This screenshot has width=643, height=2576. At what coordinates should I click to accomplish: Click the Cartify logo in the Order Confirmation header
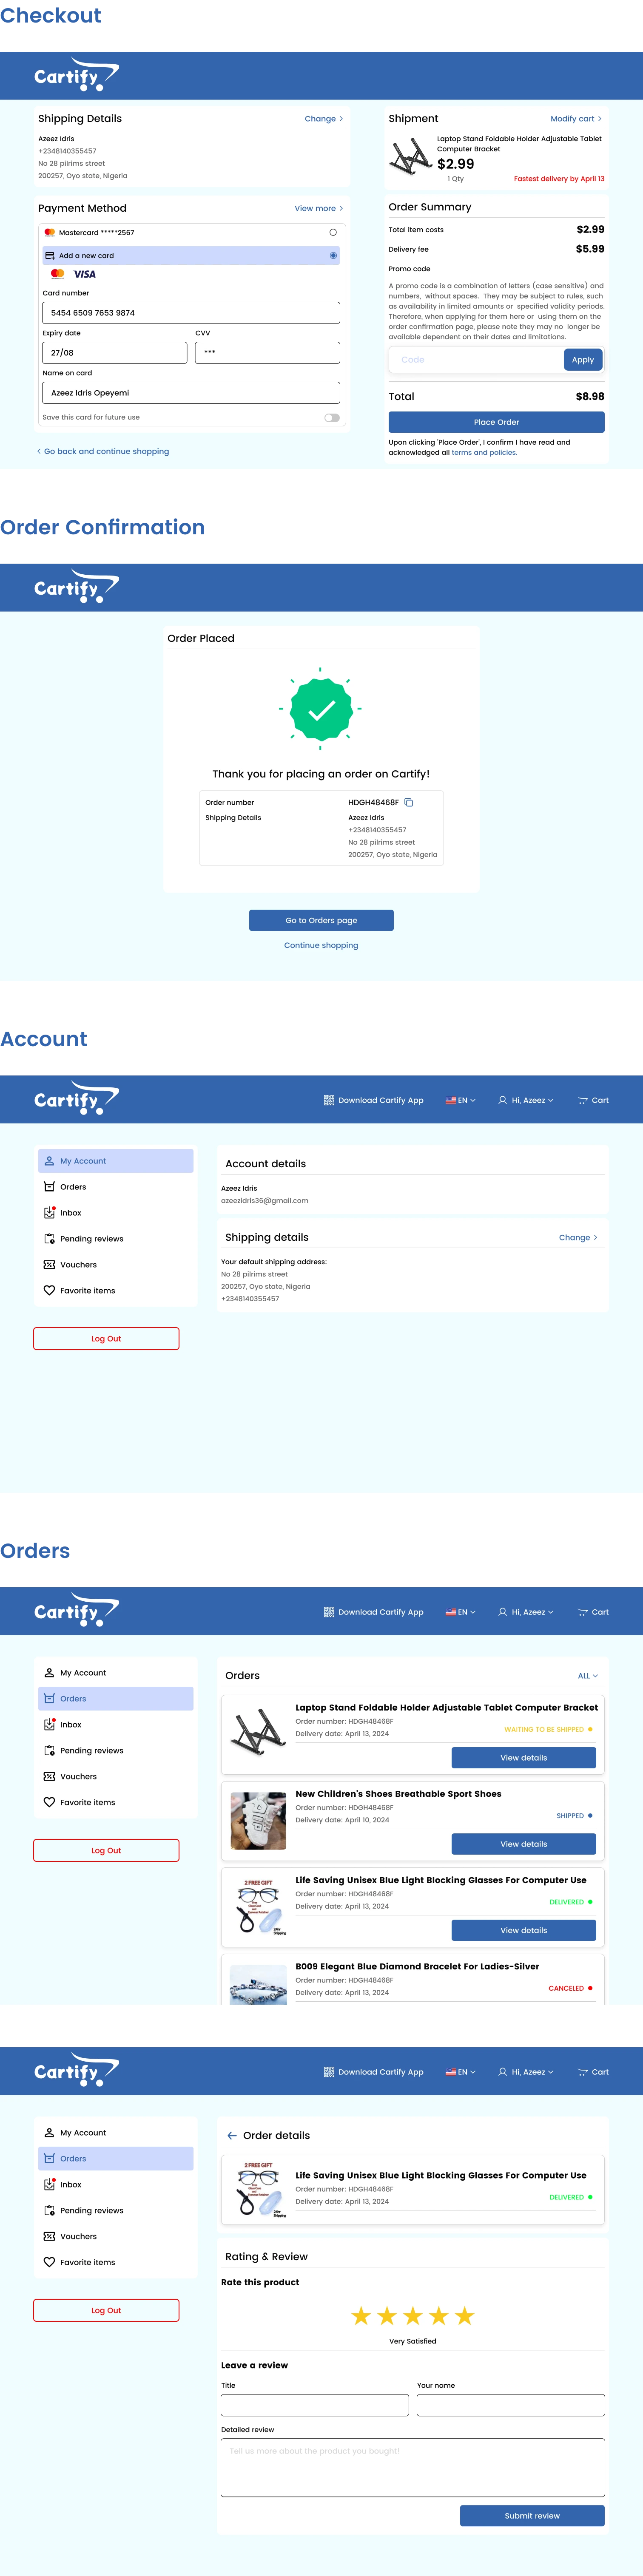click(x=76, y=588)
